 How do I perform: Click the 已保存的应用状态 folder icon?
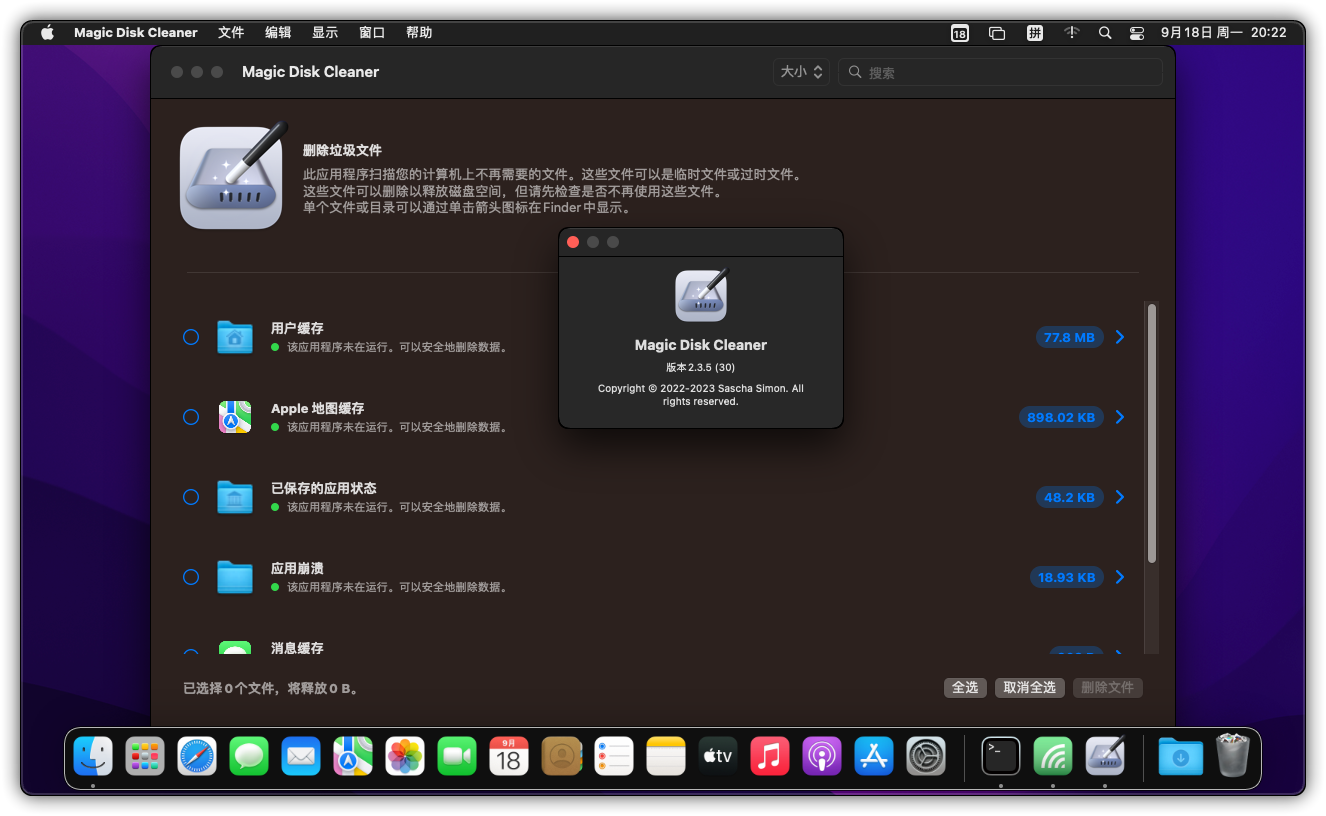(235, 497)
